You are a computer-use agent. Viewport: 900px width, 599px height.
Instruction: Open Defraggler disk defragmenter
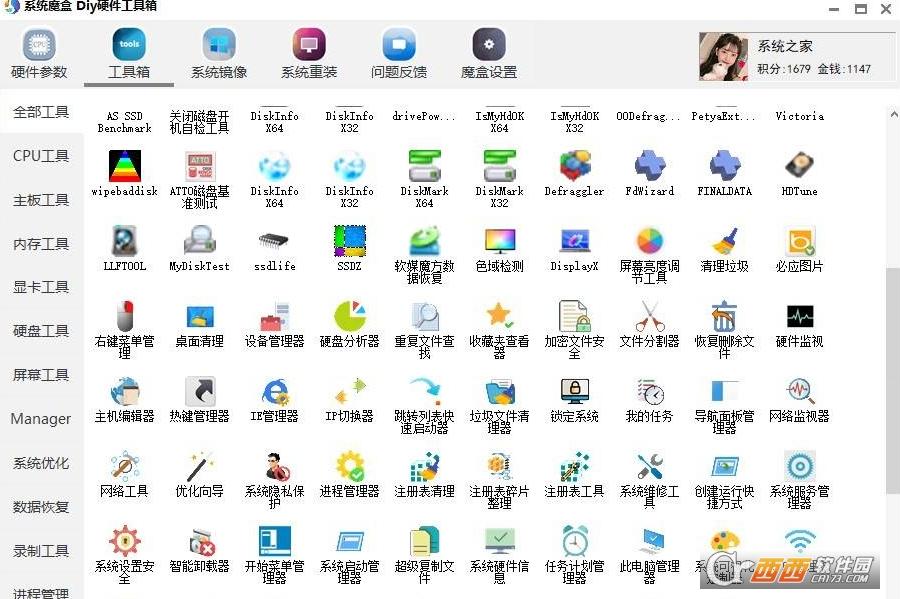tap(574, 174)
